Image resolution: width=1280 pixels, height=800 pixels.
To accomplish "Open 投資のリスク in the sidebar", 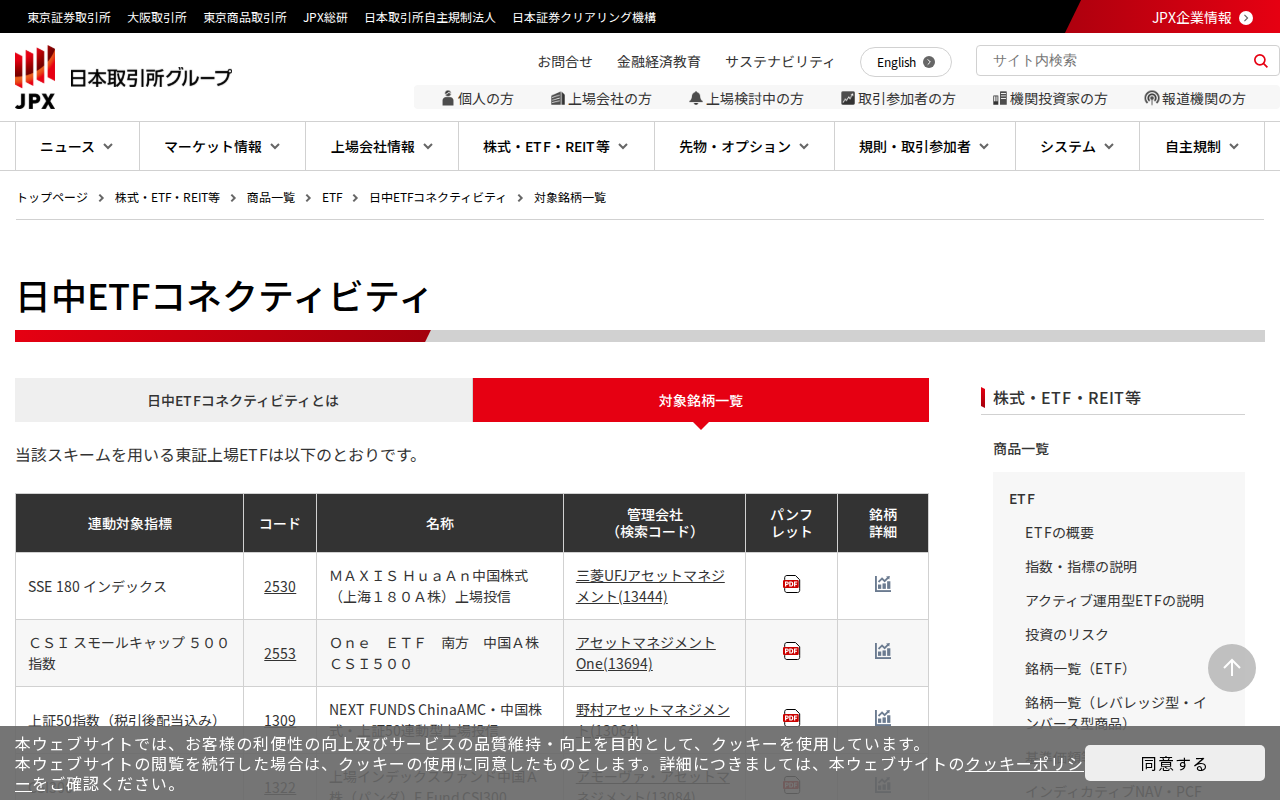I will (x=1067, y=634).
